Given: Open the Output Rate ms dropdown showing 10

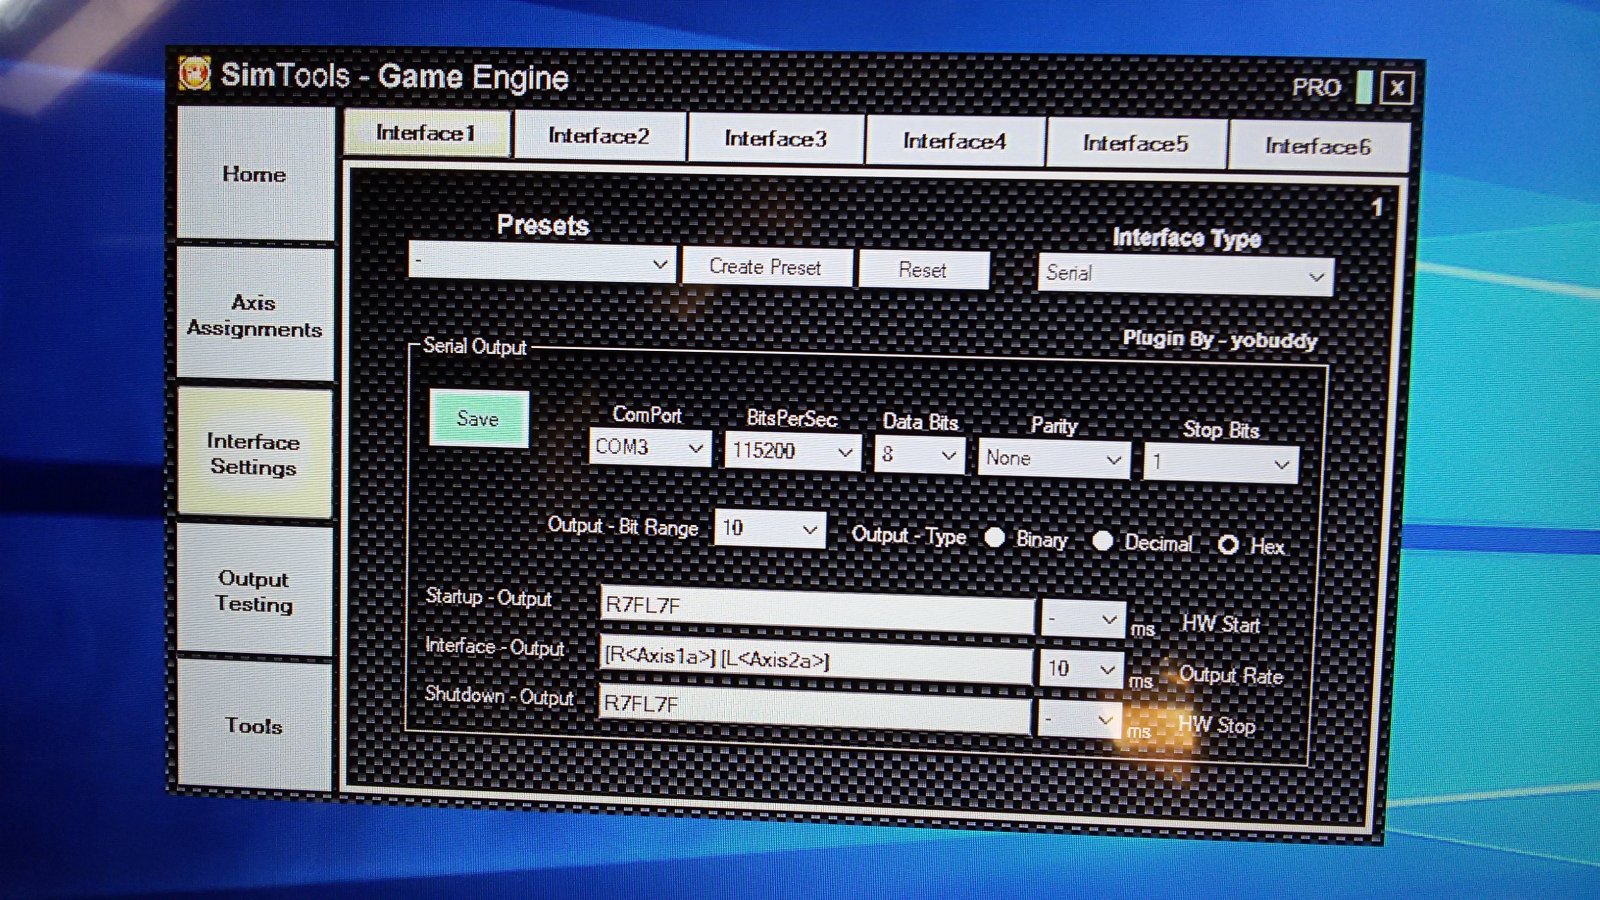Looking at the screenshot, I should pyautogui.click(x=1081, y=669).
